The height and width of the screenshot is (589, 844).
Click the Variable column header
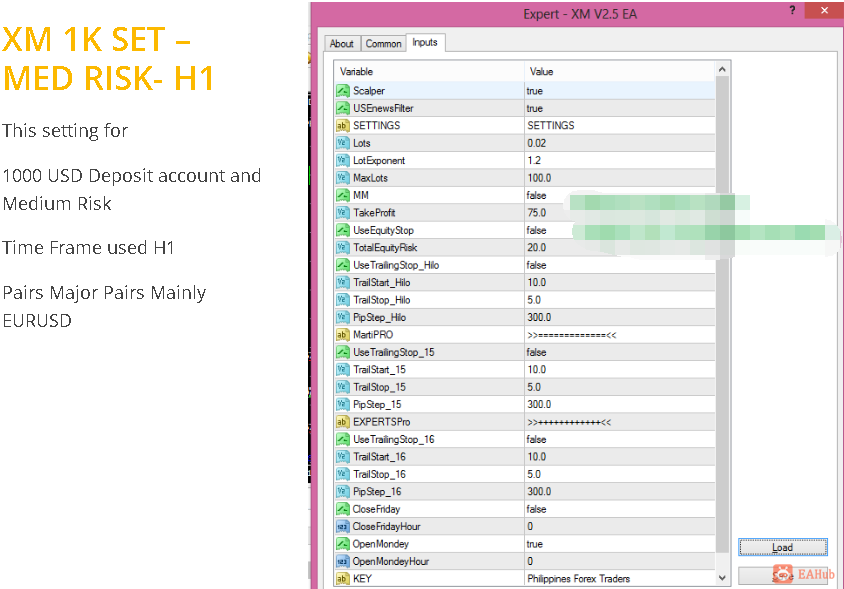(x=430, y=72)
